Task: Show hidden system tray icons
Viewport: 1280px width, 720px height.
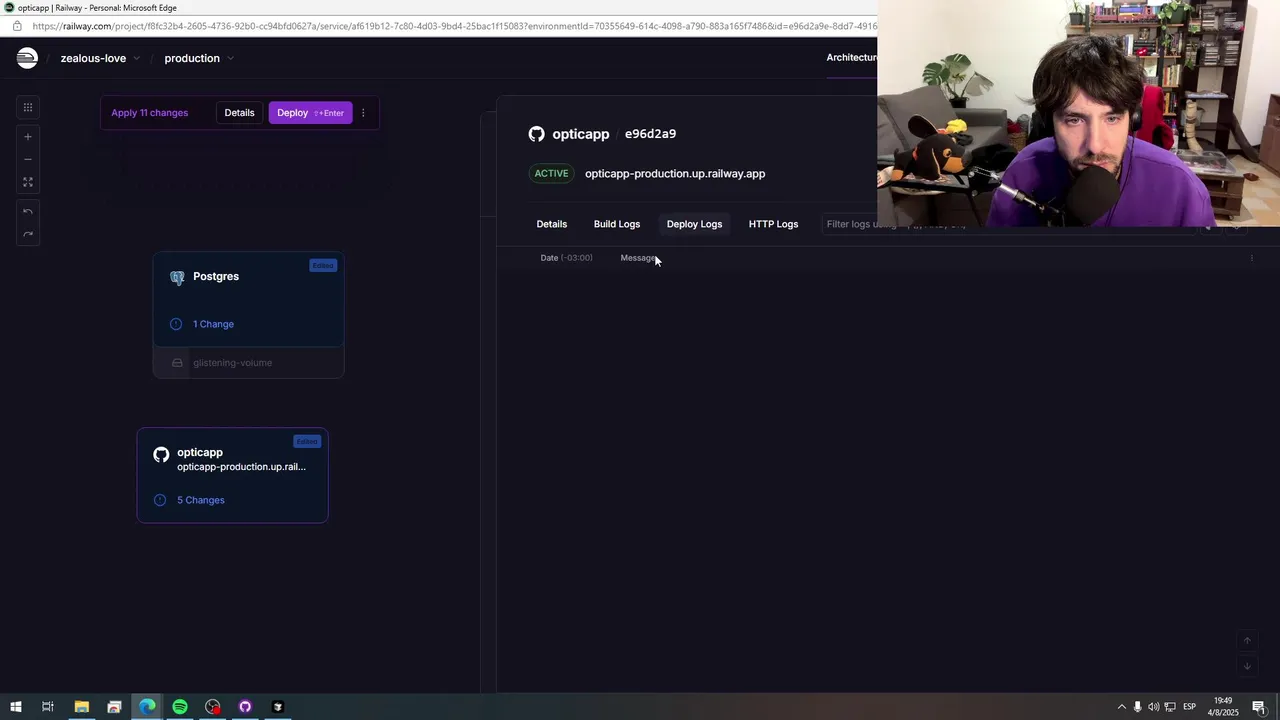Action: pos(1121,707)
